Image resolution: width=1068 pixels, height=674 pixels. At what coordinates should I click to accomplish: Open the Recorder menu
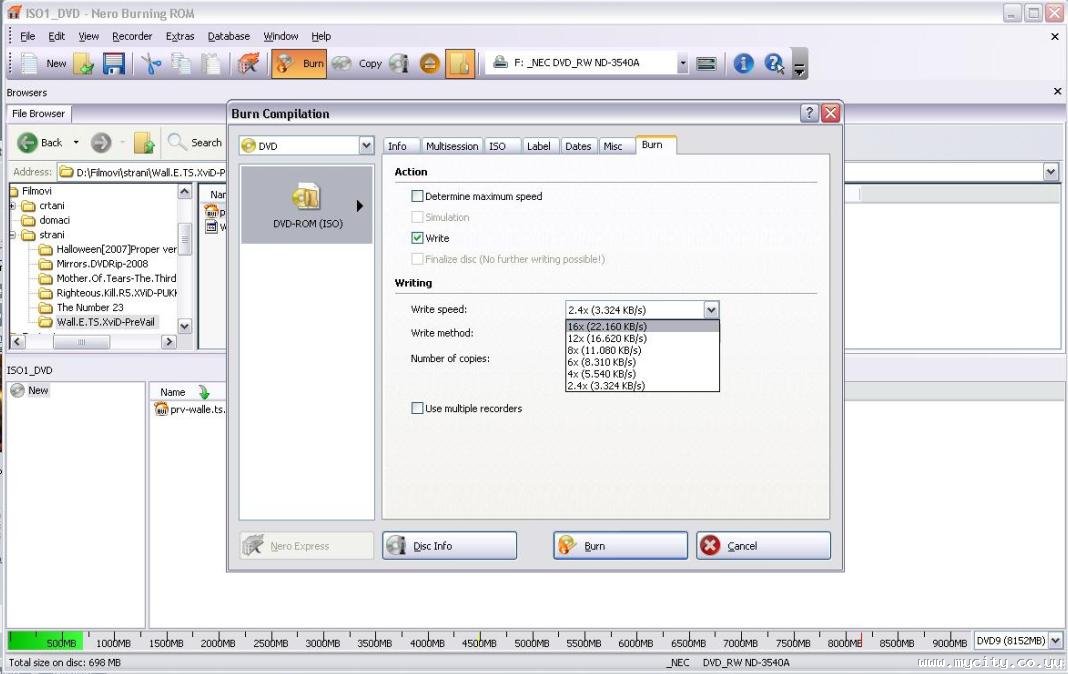(x=132, y=36)
